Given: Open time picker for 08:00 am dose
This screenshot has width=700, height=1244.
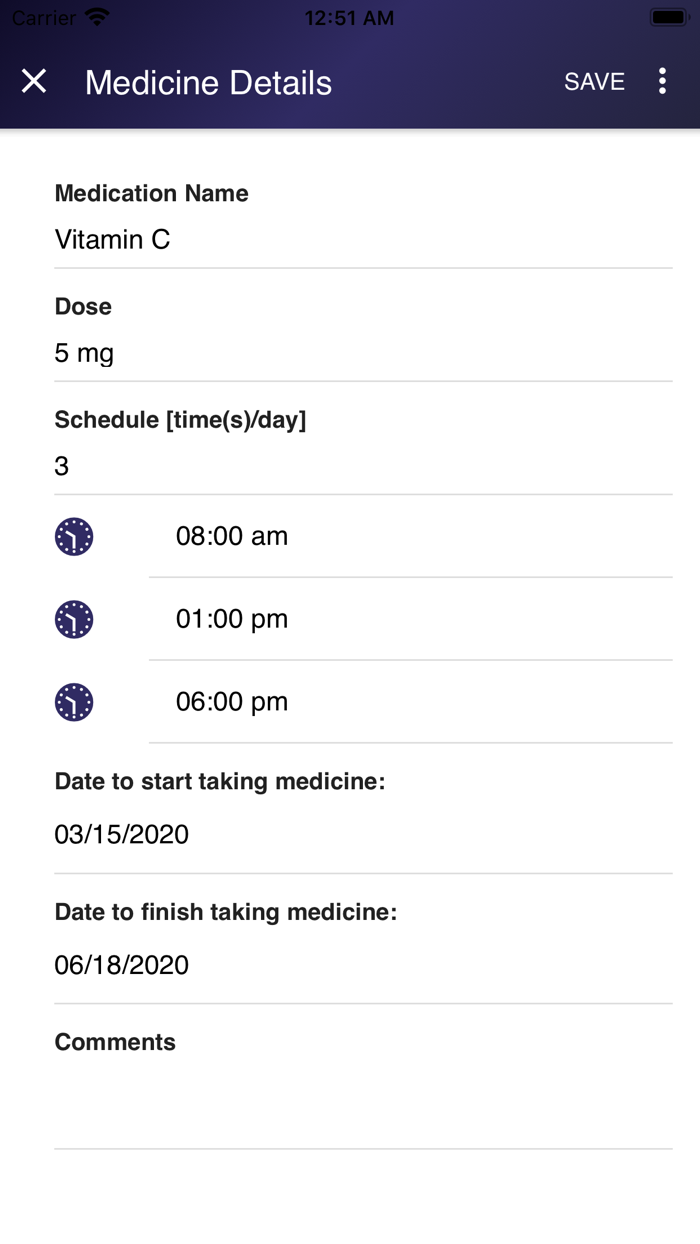Looking at the screenshot, I should coord(73,536).
